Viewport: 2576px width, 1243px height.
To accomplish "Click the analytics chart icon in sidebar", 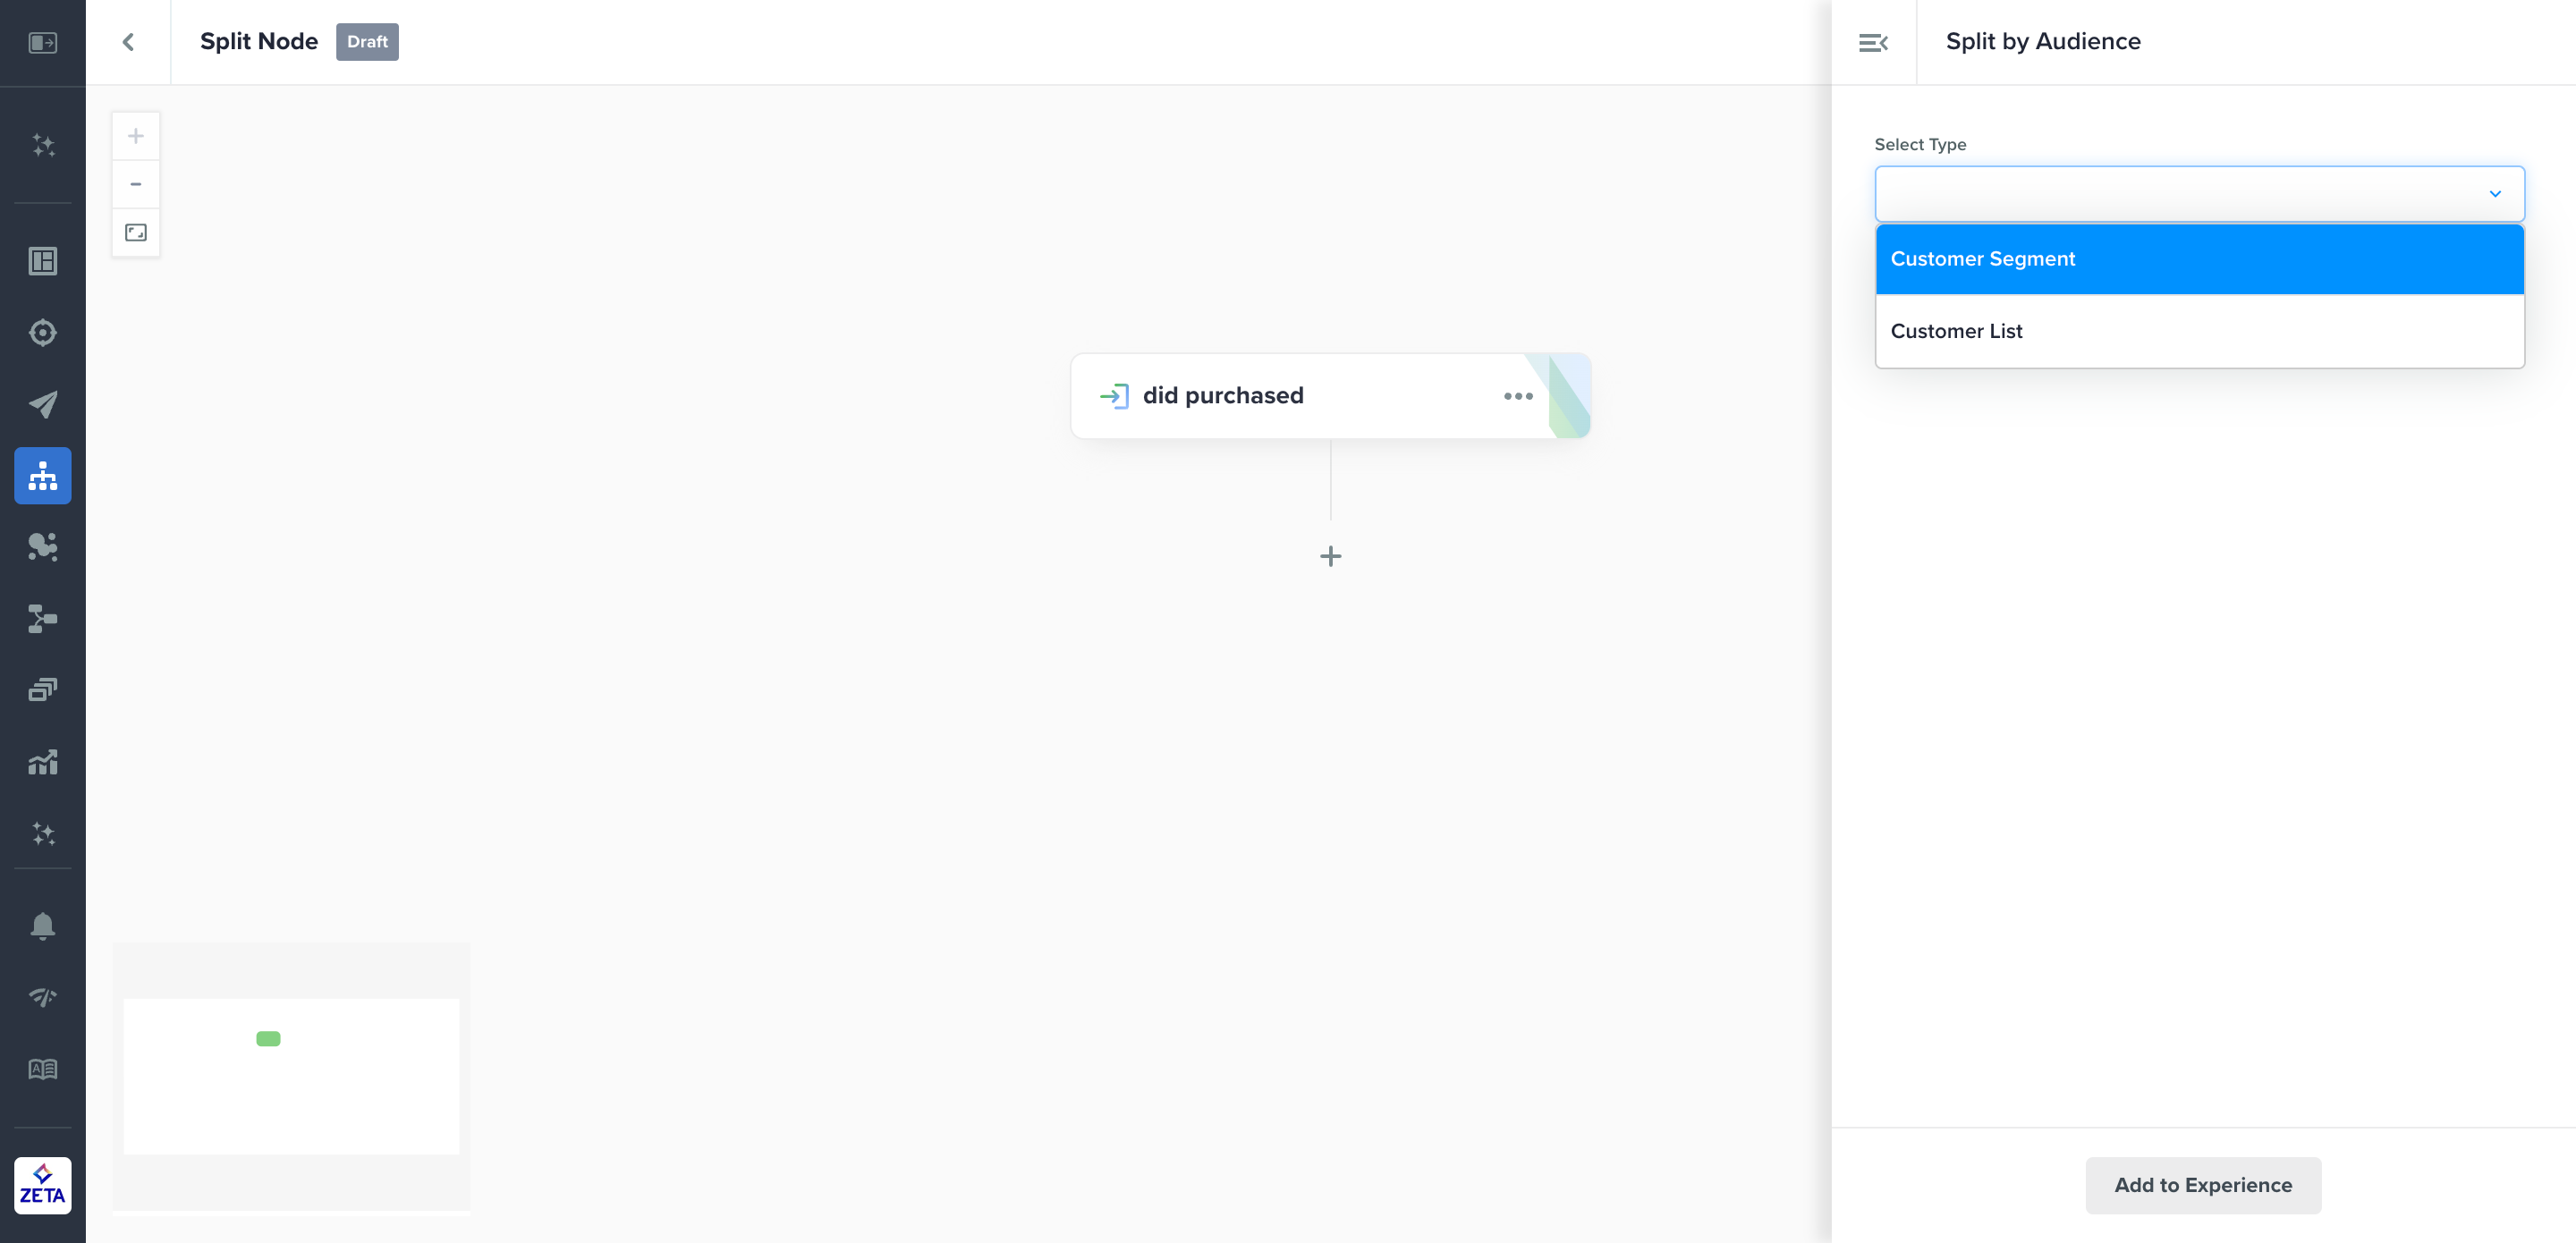I will pos(42,762).
